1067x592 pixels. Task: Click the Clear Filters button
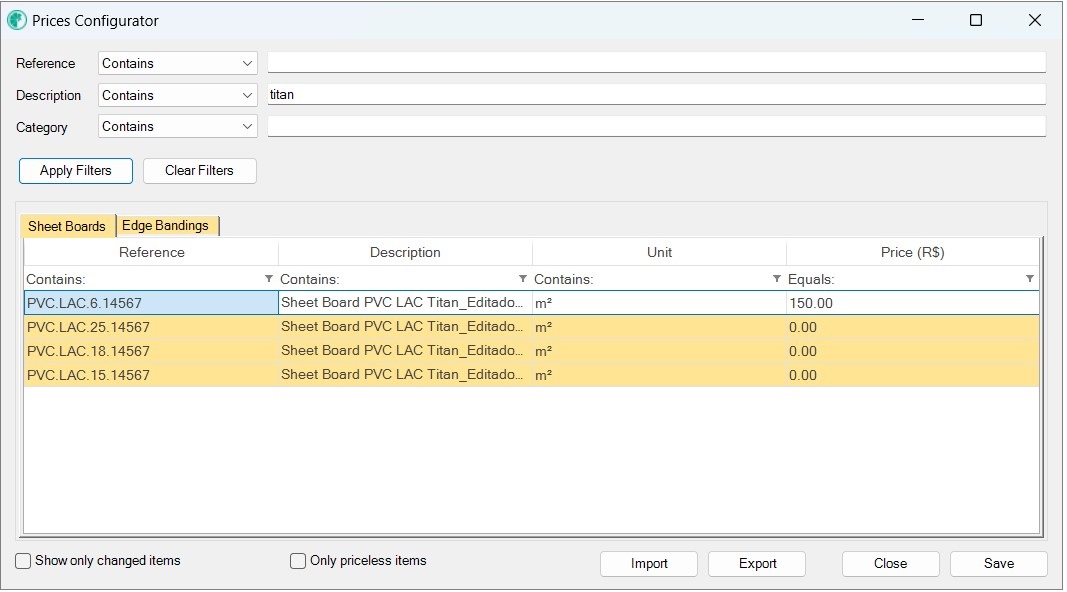coord(199,171)
